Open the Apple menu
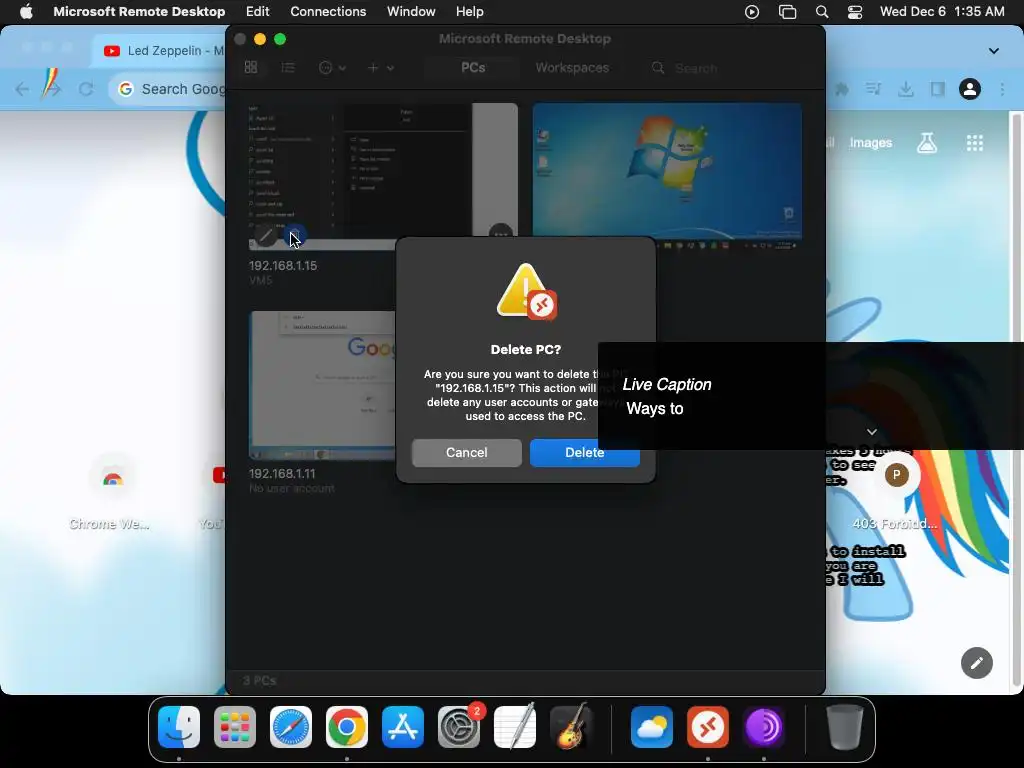The height and width of the screenshot is (768, 1024). pyautogui.click(x=26, y=12)
